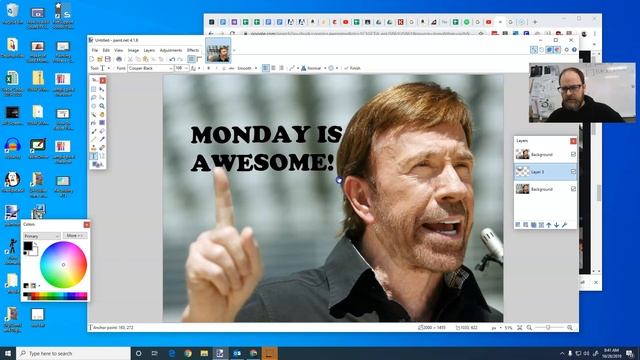640x360 pixels.
Task: Select the Line/Curve tool
Action: (102, 156)
